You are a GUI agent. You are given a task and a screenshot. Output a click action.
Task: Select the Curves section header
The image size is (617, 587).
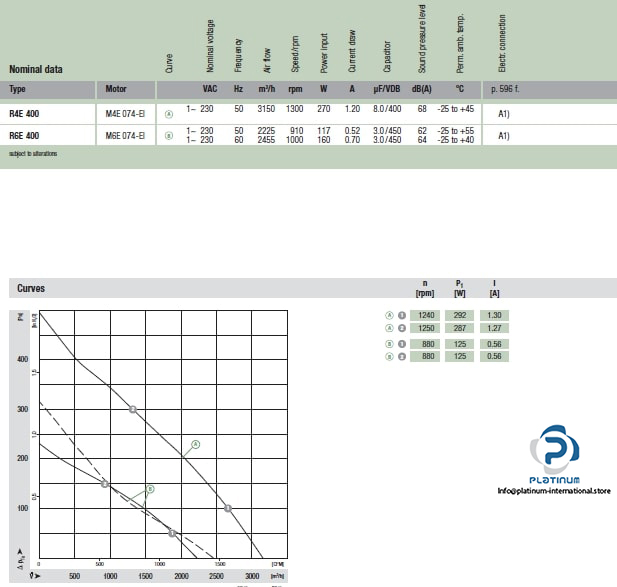(x=31, y=288)
